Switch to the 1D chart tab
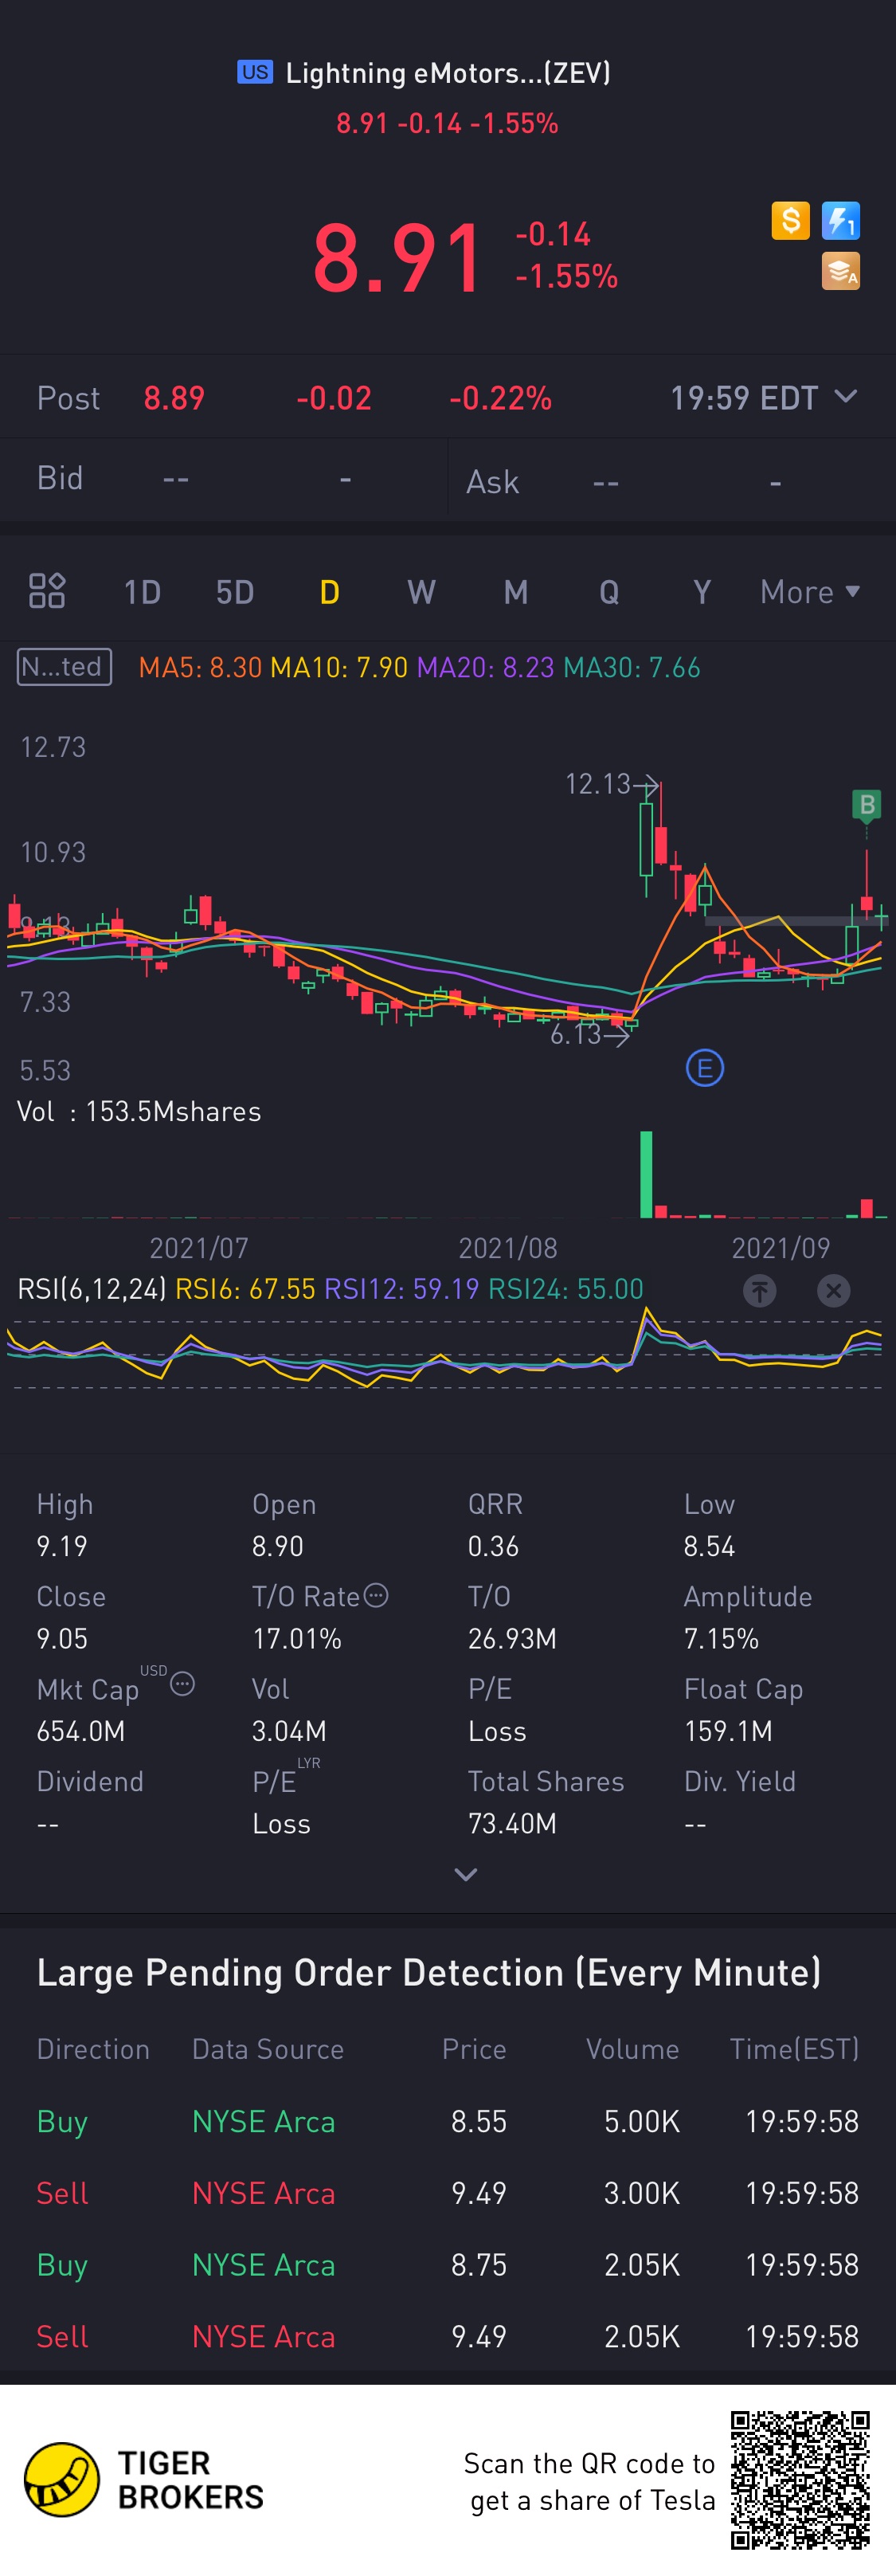This screenshot has width=896, height=2576. (x=142, y=592)
